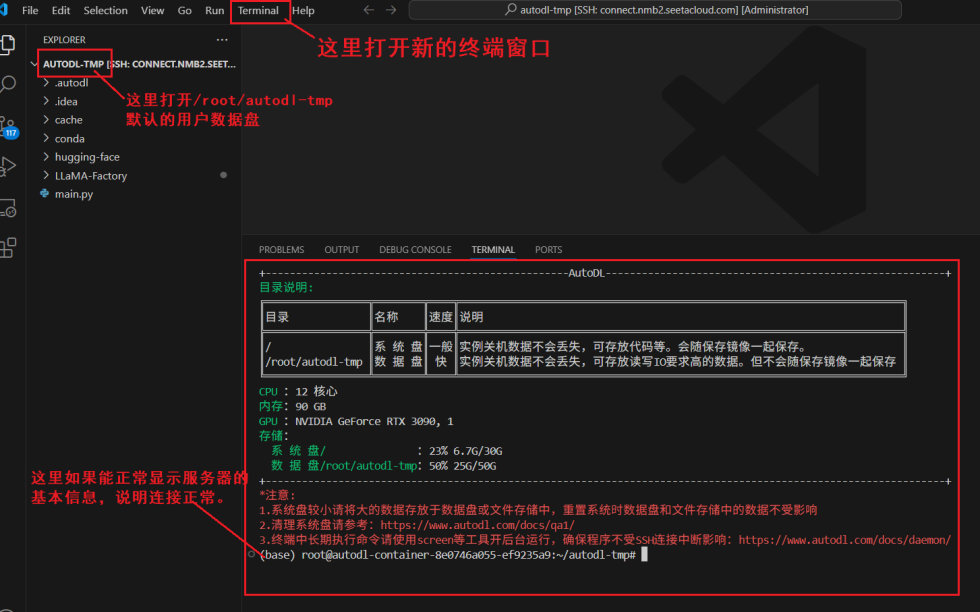Switch to the PROBLEMS panel tab

point(281,250)
